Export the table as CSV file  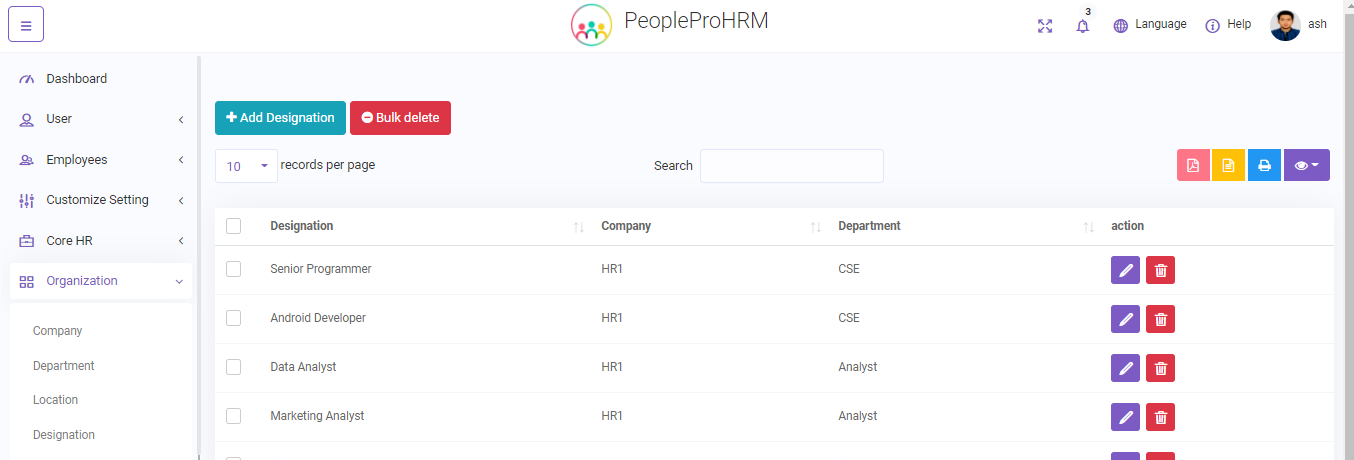pyautogui.click(x=1228, y=165)
